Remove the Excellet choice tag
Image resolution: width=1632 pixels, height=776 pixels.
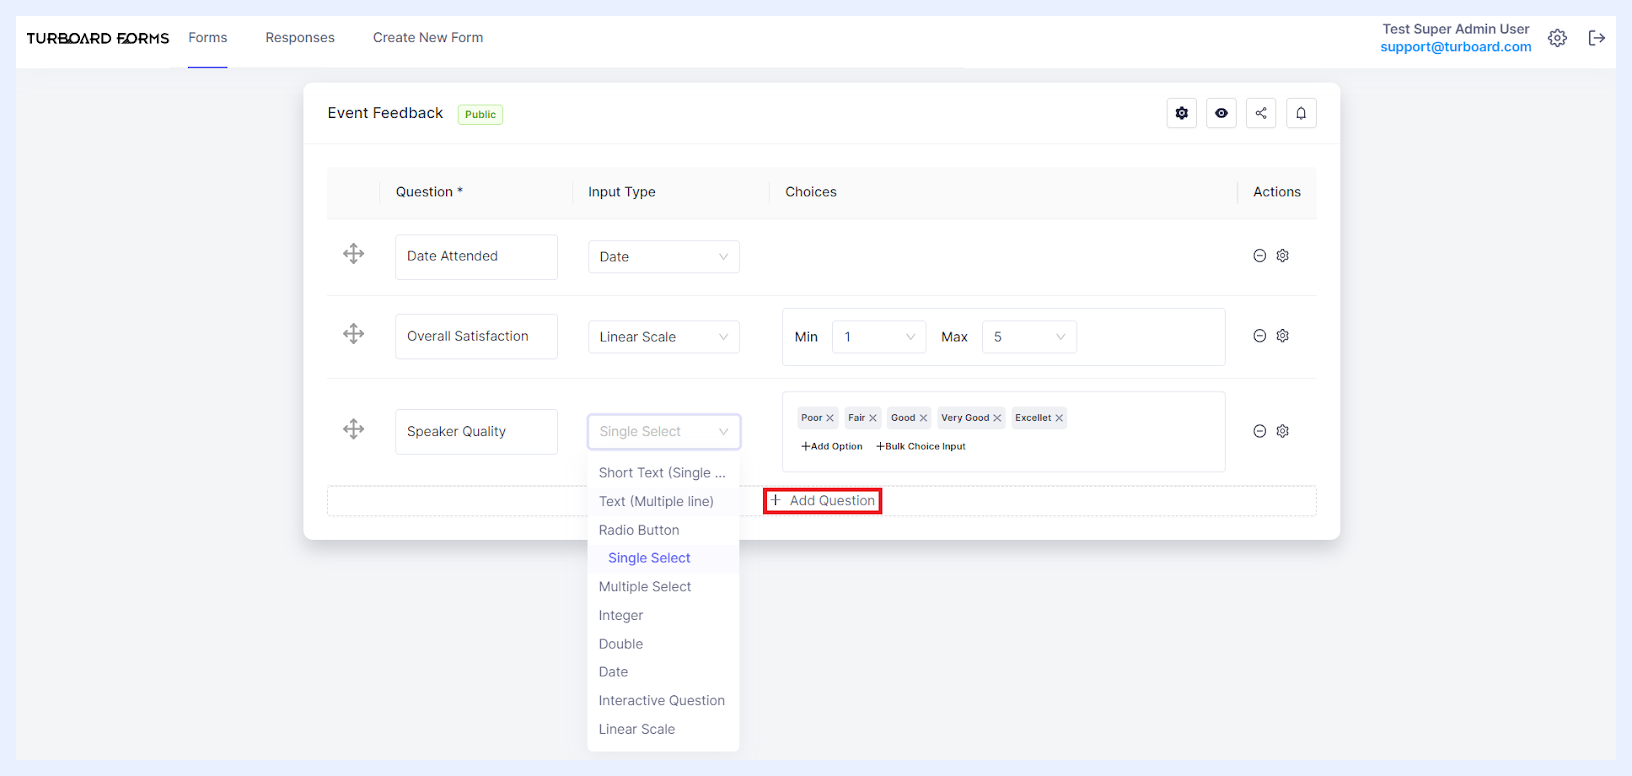1059,418
